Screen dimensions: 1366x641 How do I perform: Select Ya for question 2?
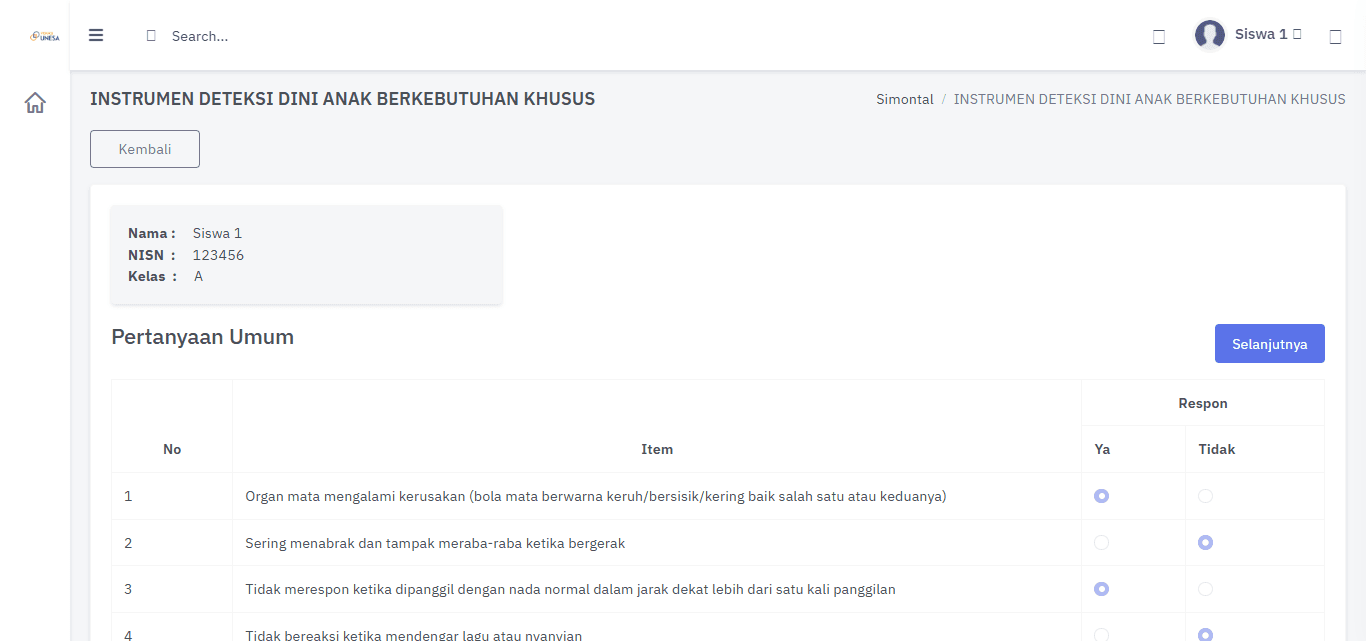[x=1101, y=543]
